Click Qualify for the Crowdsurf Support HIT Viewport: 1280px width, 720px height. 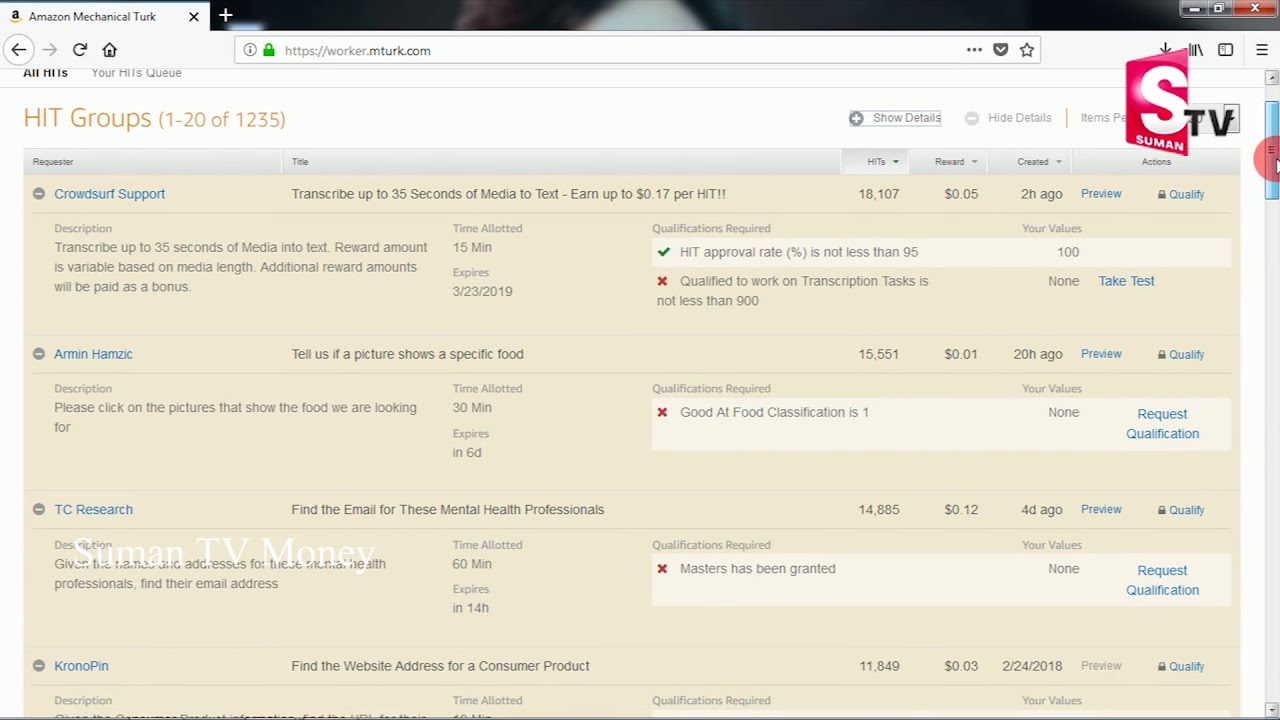[x=1181, y=195]
